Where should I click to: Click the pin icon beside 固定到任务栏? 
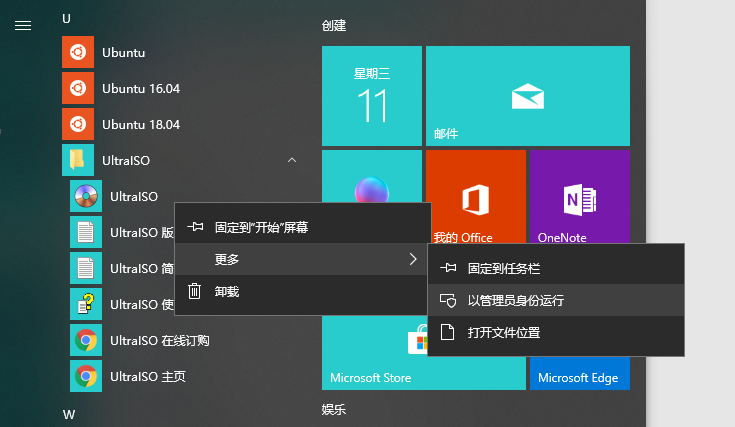point(448,268)
